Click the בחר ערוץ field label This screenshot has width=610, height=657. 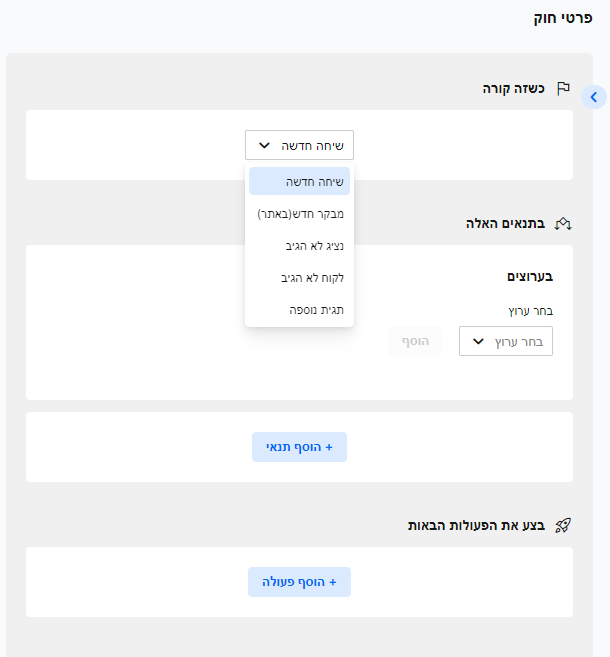[x=530, y=311]
